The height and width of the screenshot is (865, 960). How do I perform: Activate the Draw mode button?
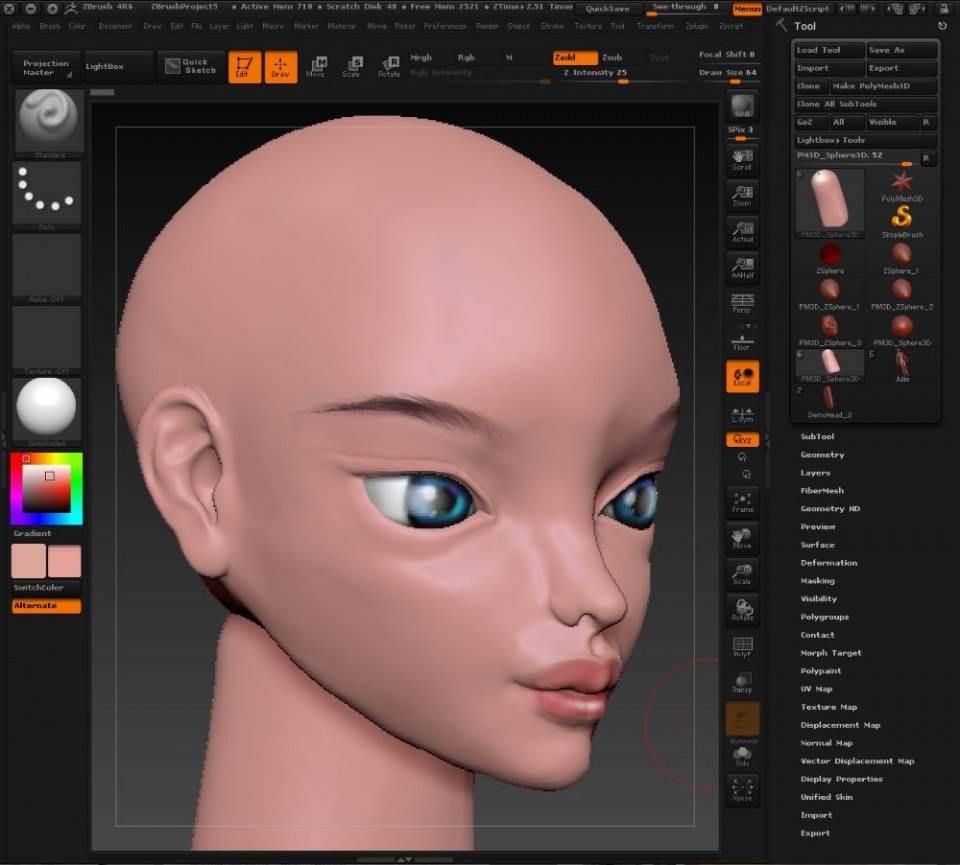[x=280, y=67]
